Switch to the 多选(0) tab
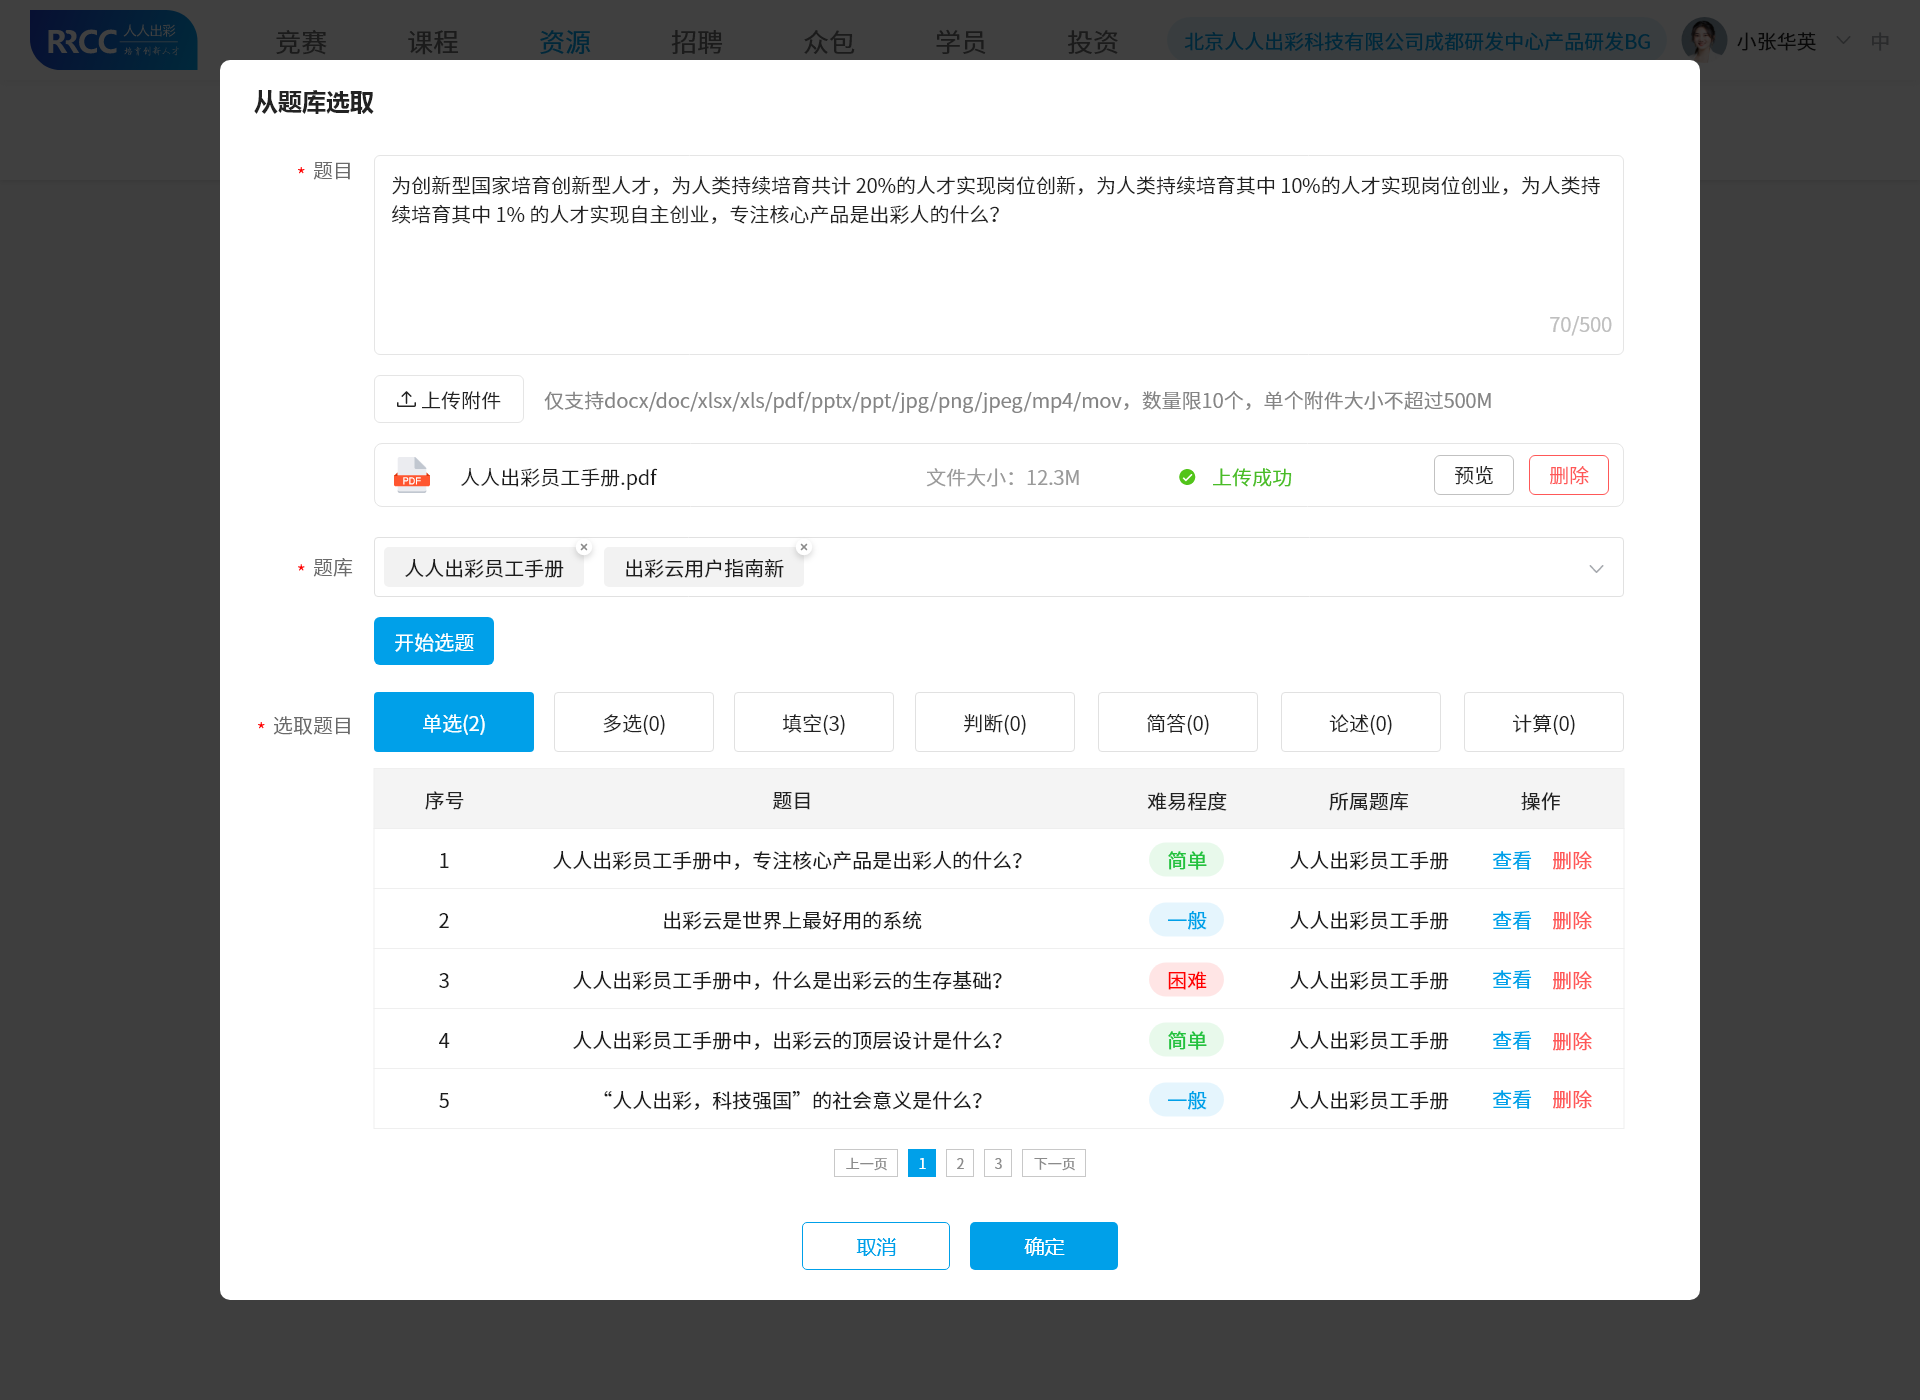The image size is (1920, 1400). (634, 722)
